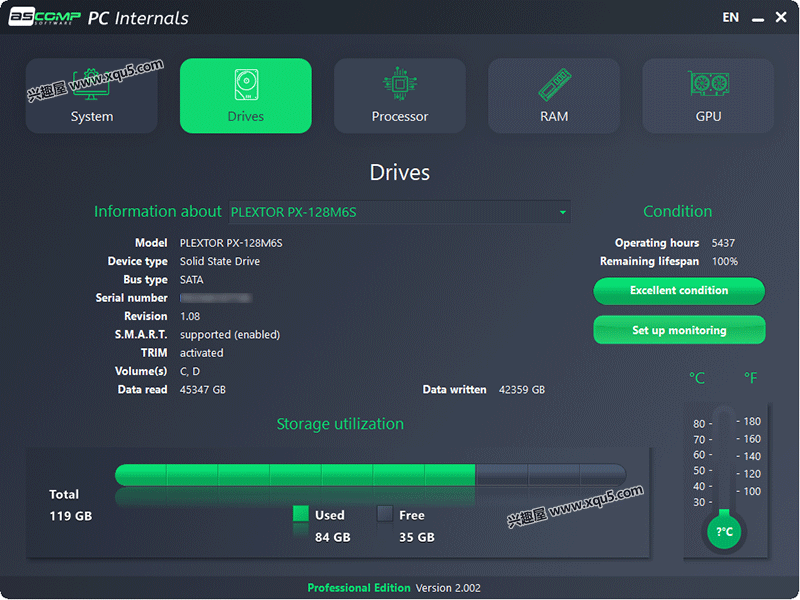Switch to the Drives tab
The image size is (800, 600).
pos(245,95)
